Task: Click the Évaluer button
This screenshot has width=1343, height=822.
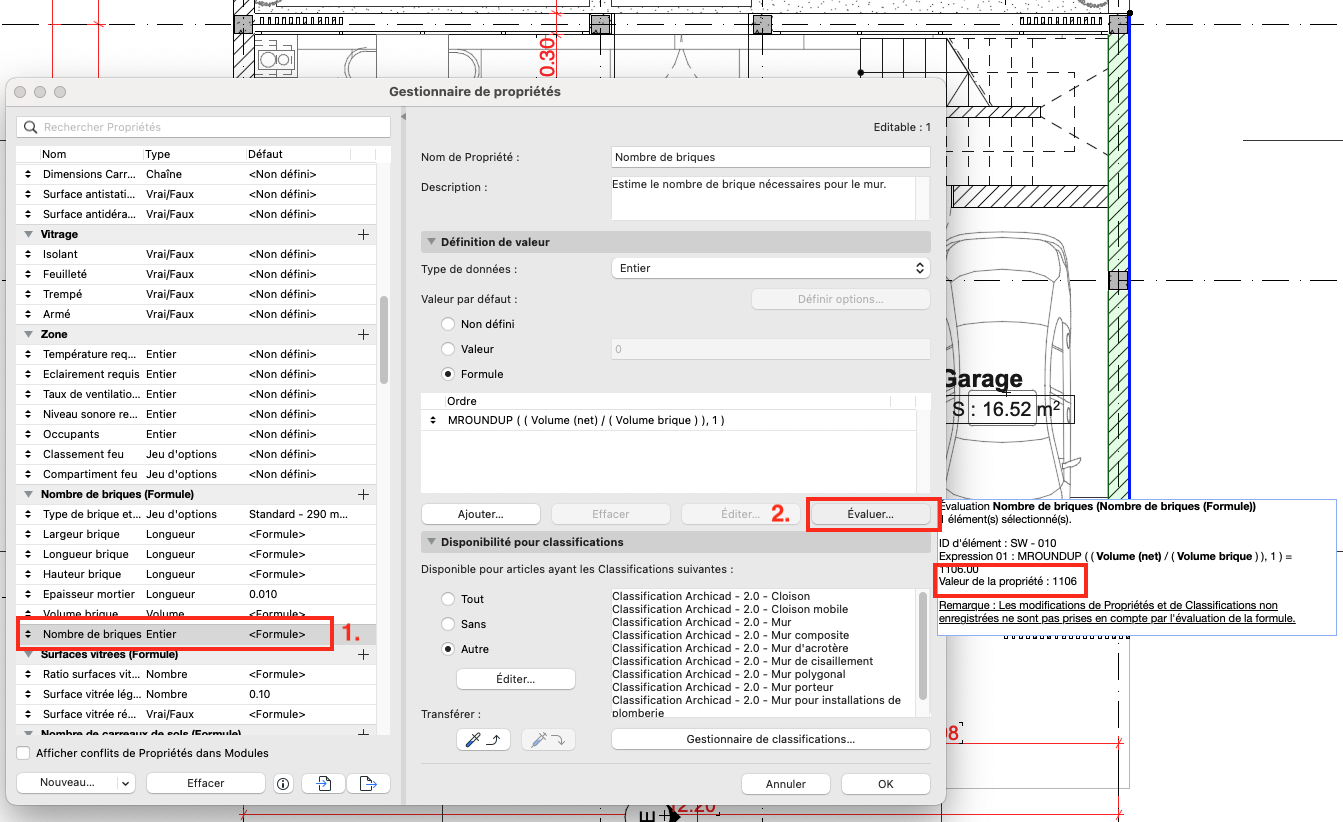Action: (870, 514)
